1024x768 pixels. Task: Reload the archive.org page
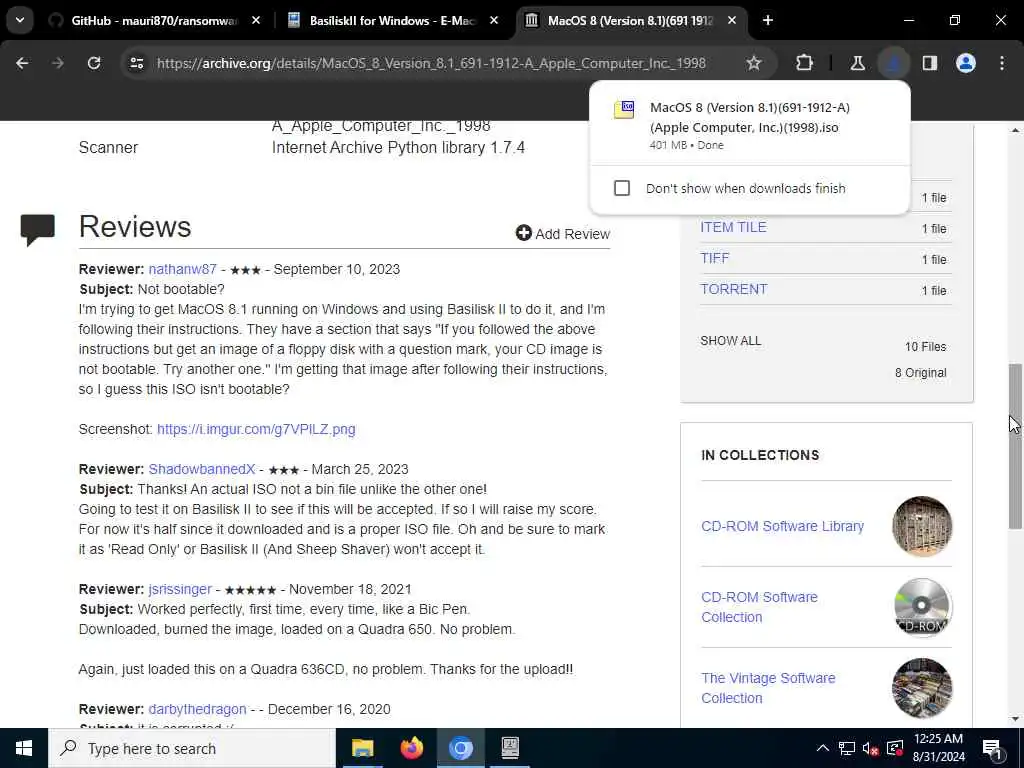pyautogui.click(x=94, y=63)
